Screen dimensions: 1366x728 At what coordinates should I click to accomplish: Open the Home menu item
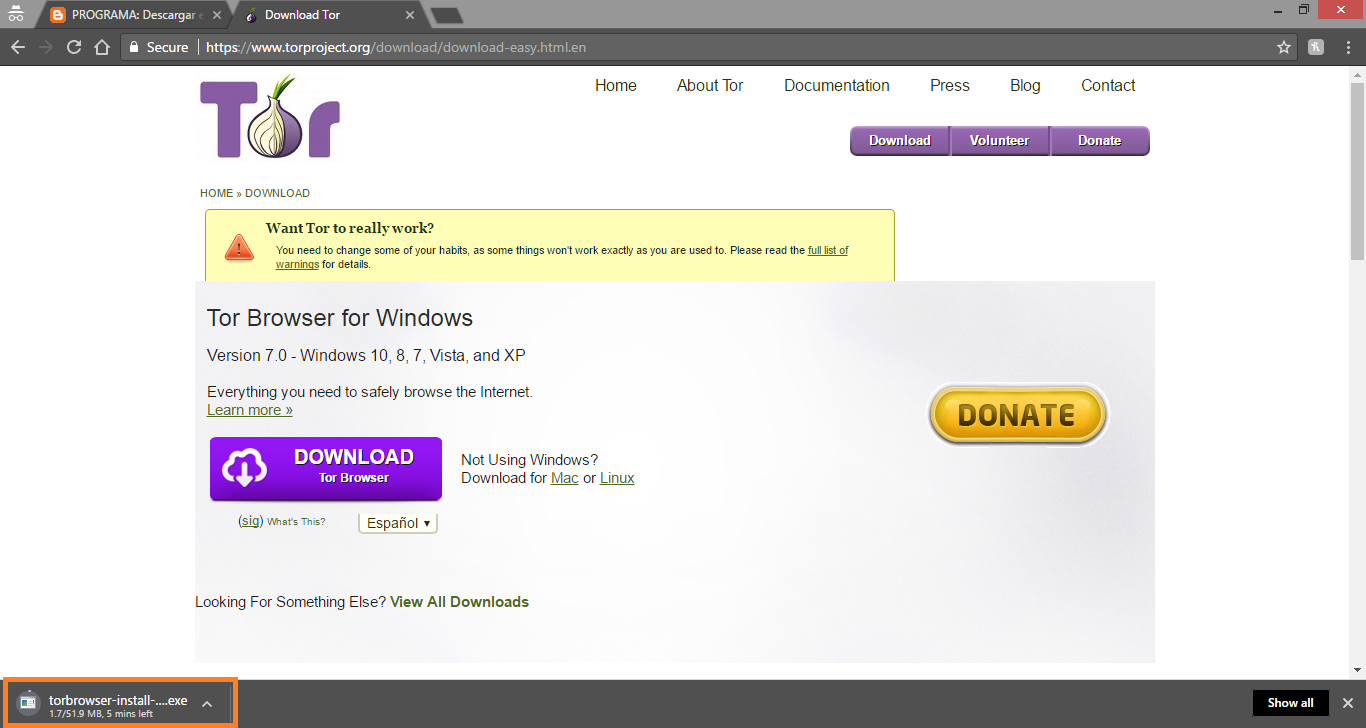pos(616,86)
